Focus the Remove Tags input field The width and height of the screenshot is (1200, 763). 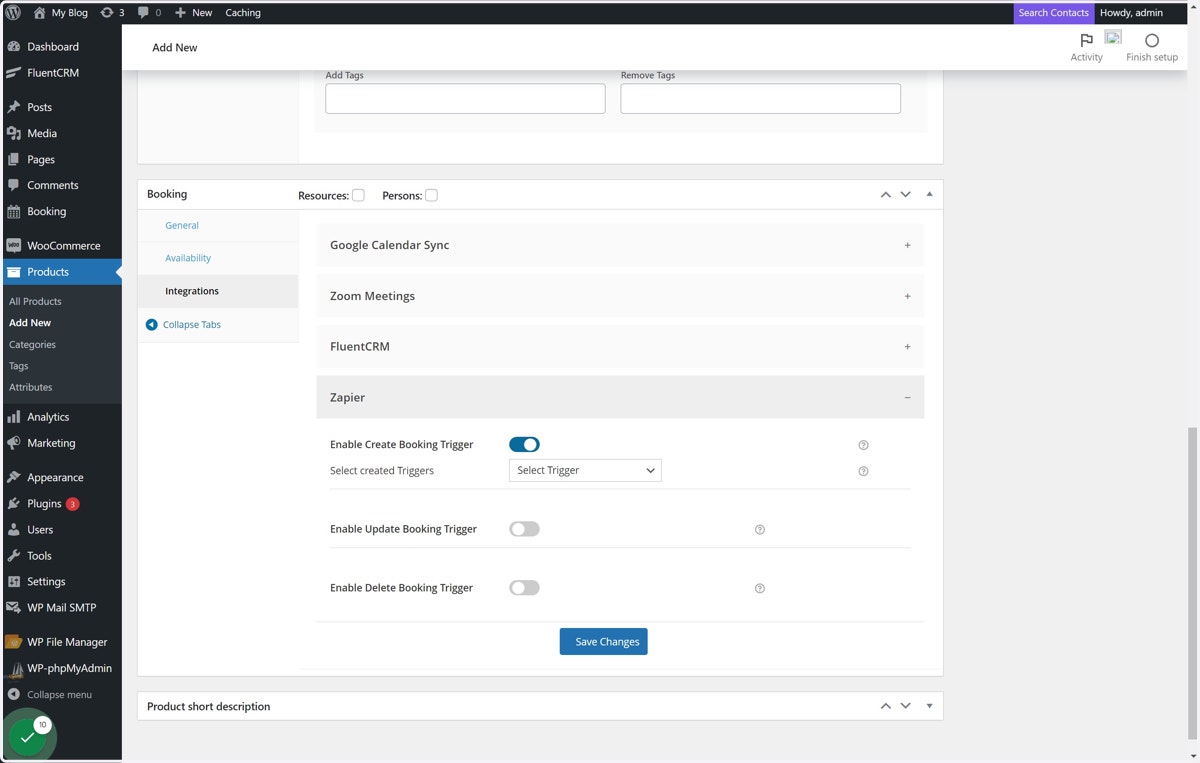(760, 98)
